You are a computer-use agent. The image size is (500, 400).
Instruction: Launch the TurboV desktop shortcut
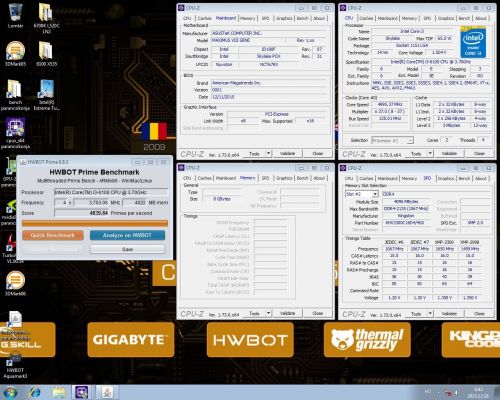pos(8,248)
